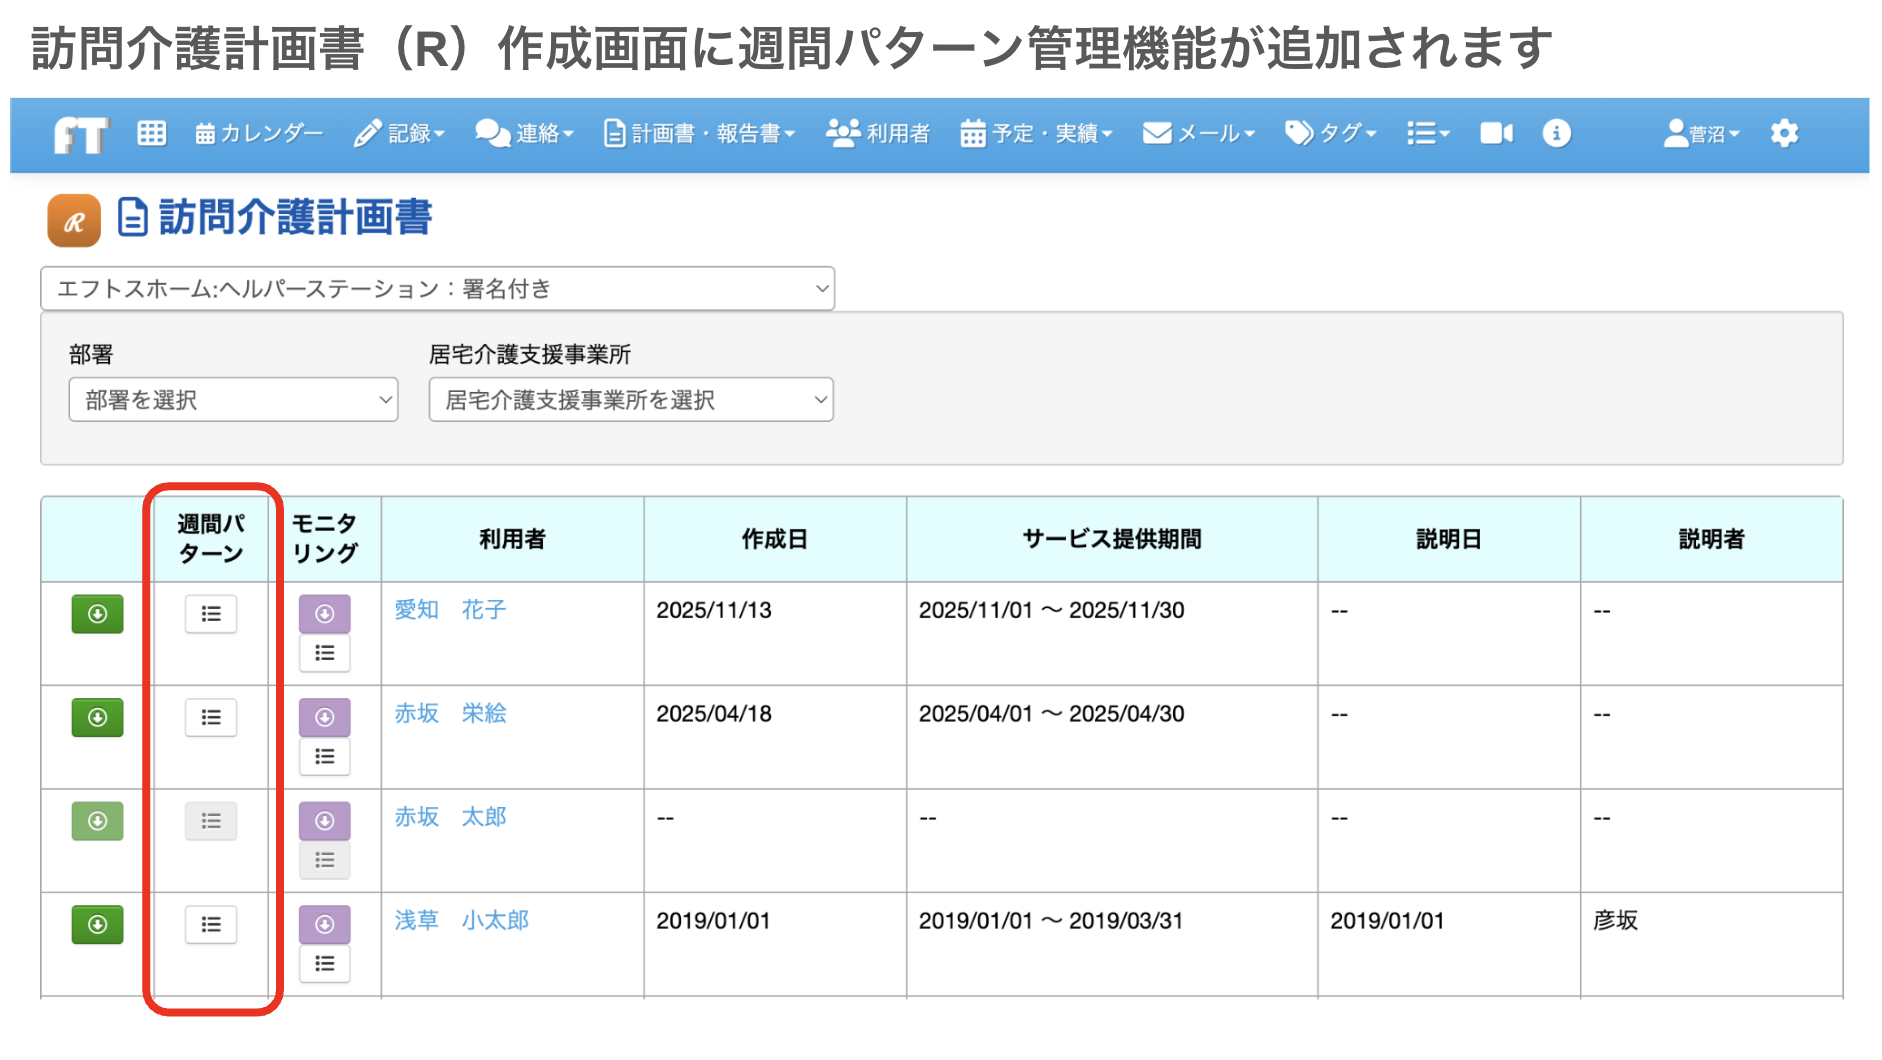
Task: Expand the タグ menu in the navigation bar
Action: [x=1330, y=133]
